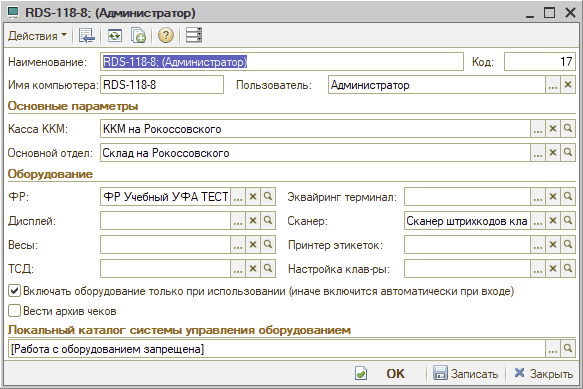
Task: Click the Основной отдел text field
Action: 315,153
